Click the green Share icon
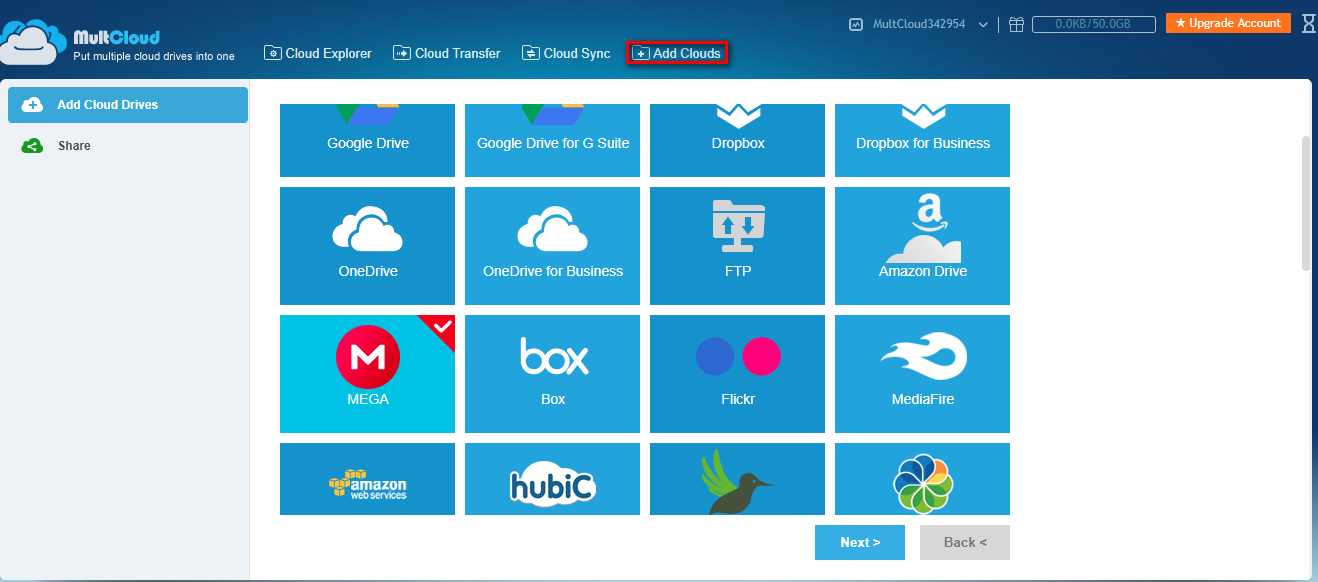The width and height of the screenshot is (1318, 582). pyautogui.click(x=32, y=146)
